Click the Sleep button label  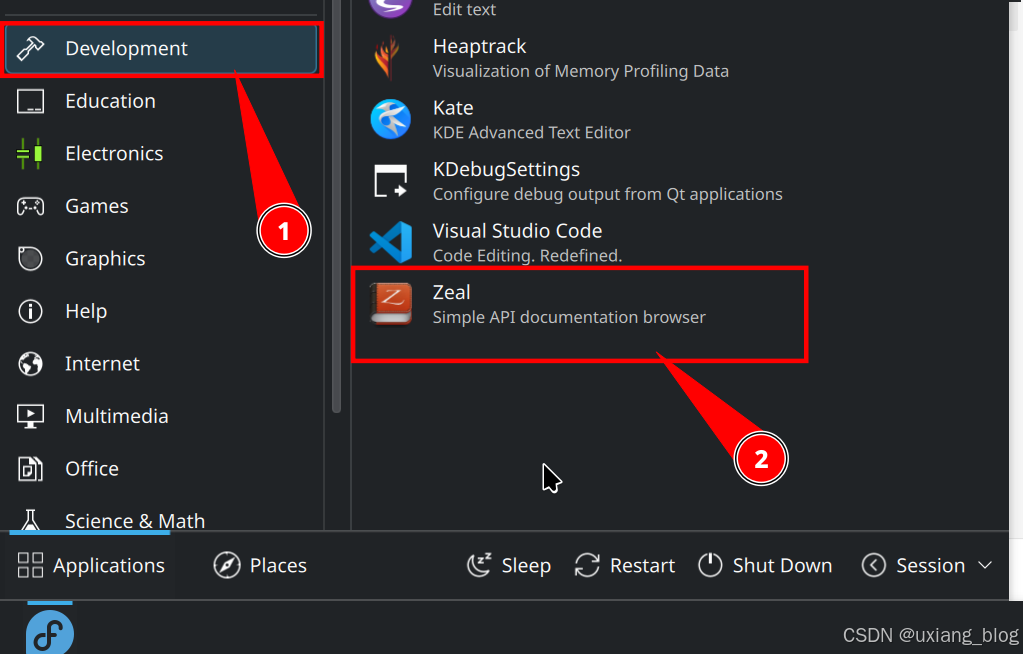click(x=526, y=565)
